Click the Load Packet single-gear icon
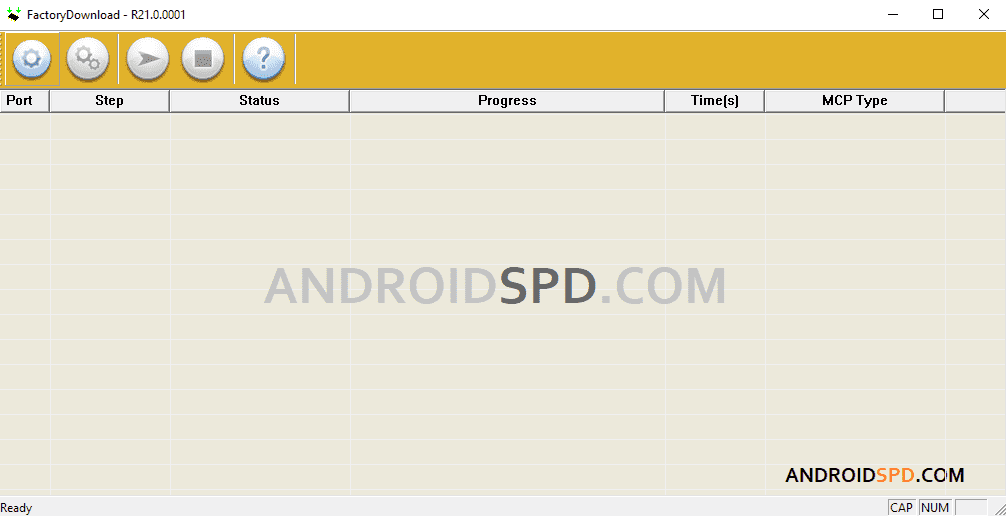 pyautogui.click(x=32, y=59)
